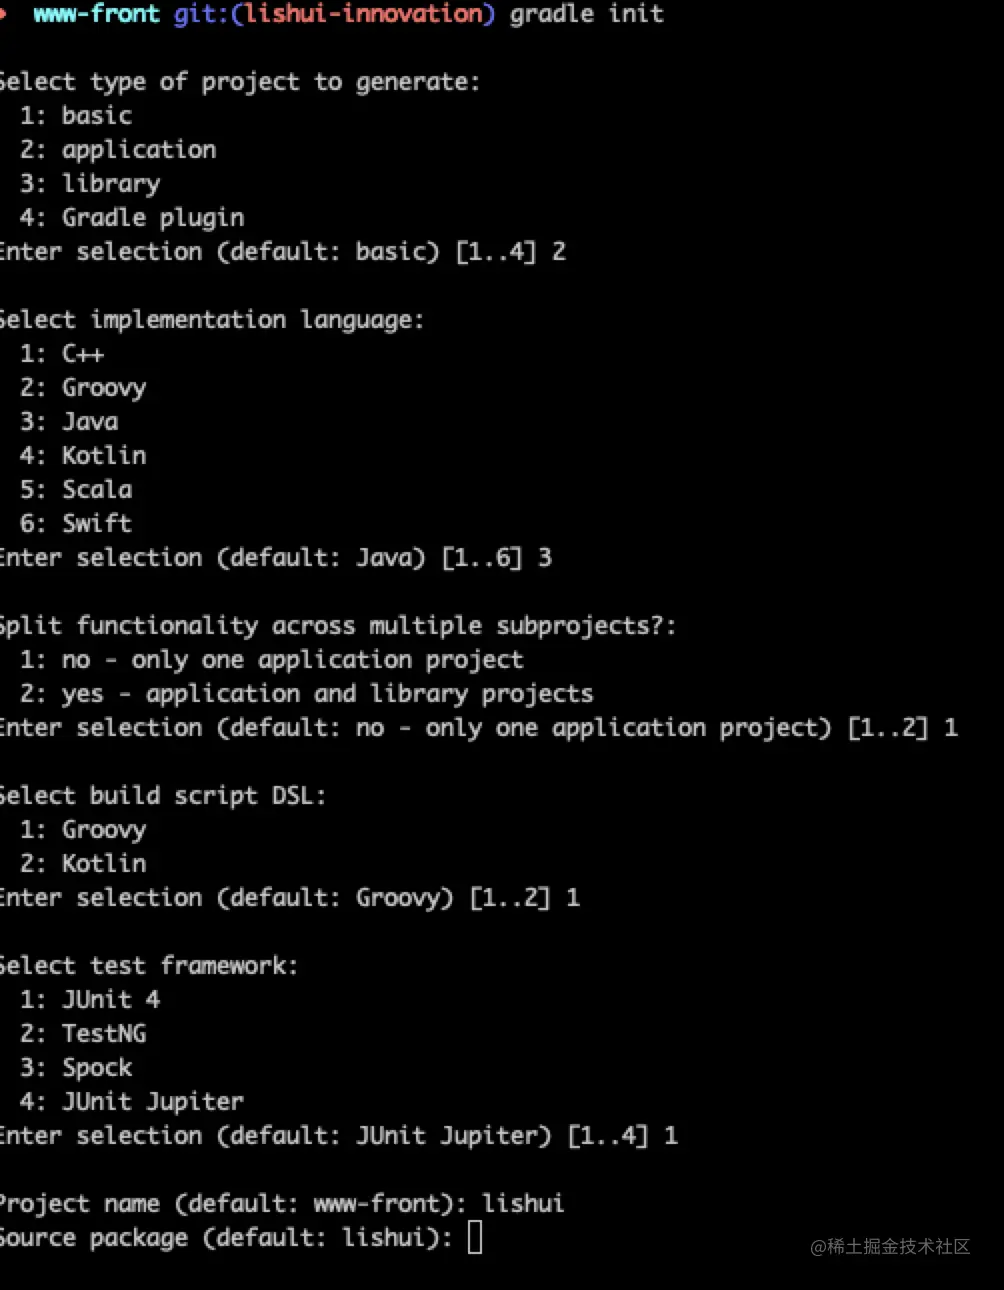Click "2: yes - application and library projects" option
The image size is (1004, 1290).
tap(306, 694)
